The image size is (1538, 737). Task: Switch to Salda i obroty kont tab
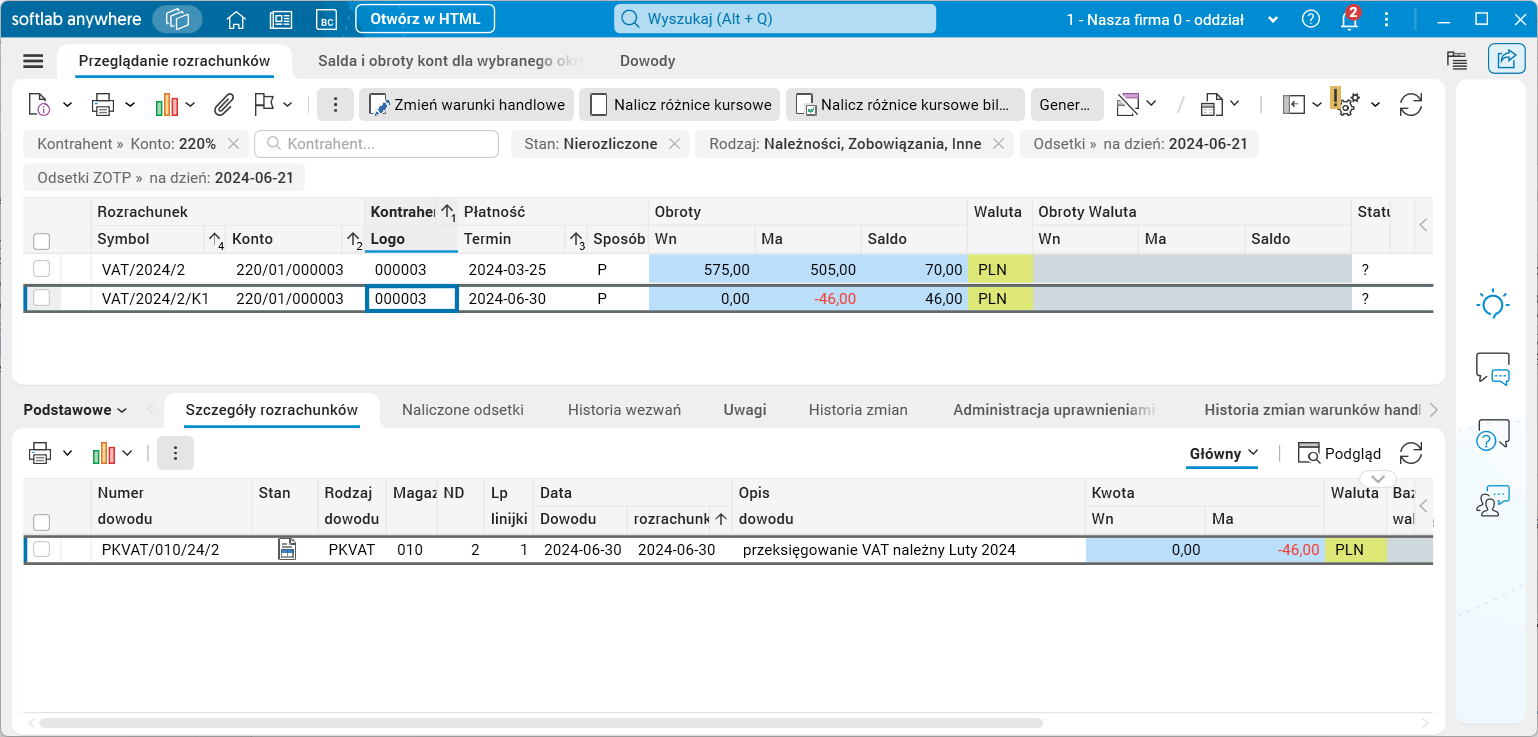450,61
